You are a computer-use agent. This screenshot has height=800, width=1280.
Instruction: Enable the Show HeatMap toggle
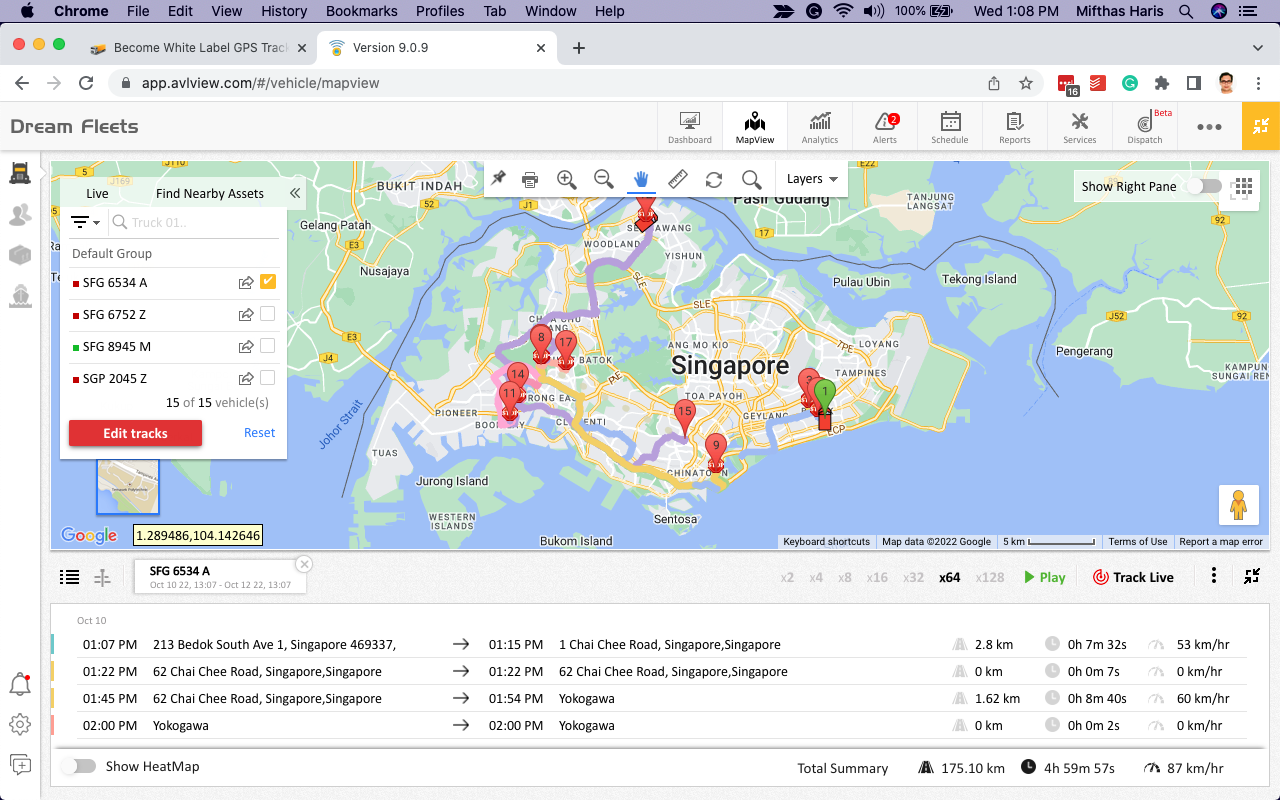click(x=79, y=764)
